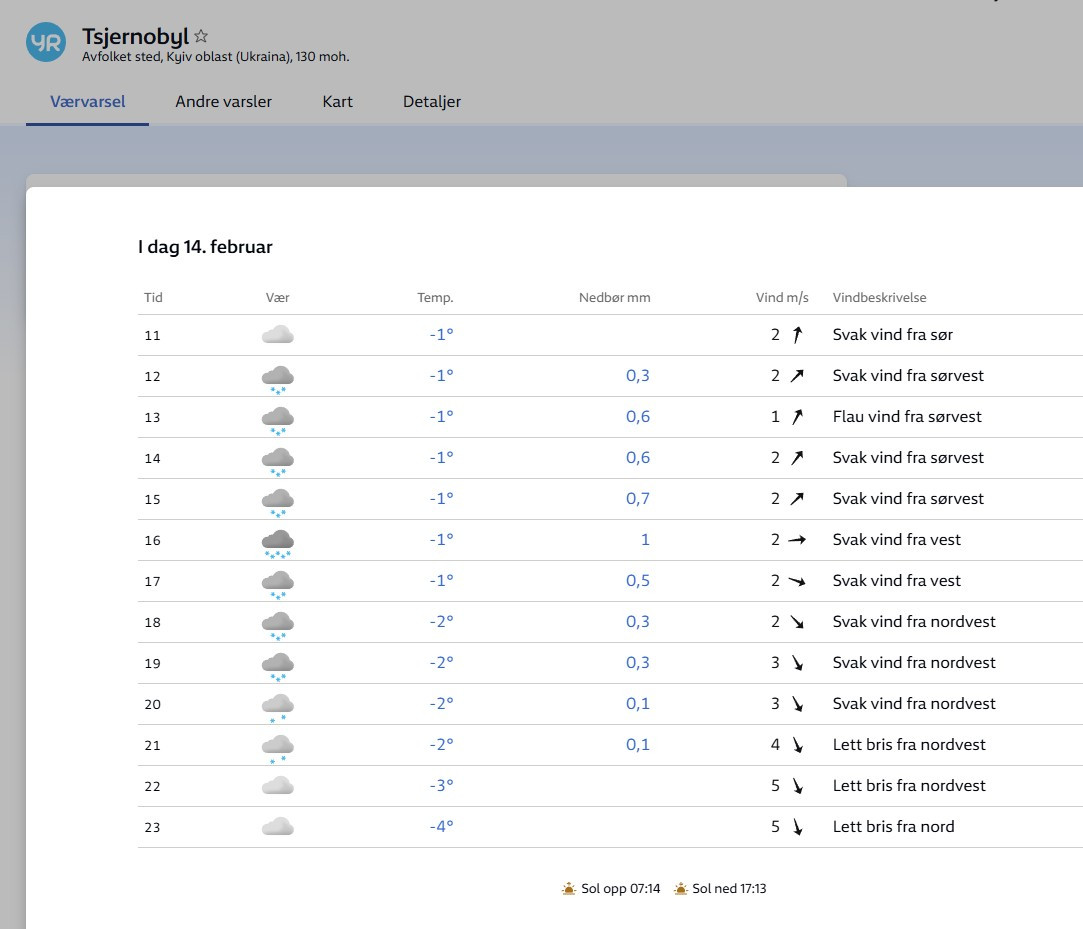Click the Vind m/s column header
Image resolution: width=1083 pixels, height=929 pixels.
tap(782, 298)
